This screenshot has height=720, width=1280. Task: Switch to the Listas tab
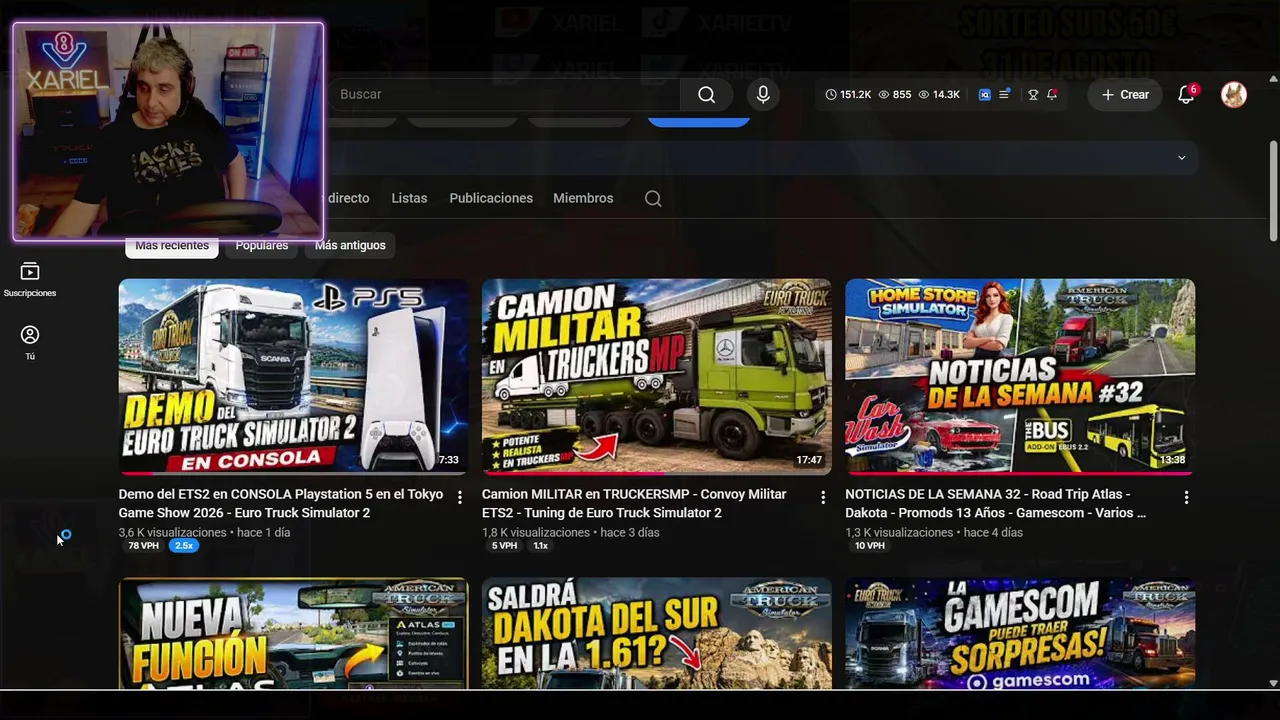(409, 198)
